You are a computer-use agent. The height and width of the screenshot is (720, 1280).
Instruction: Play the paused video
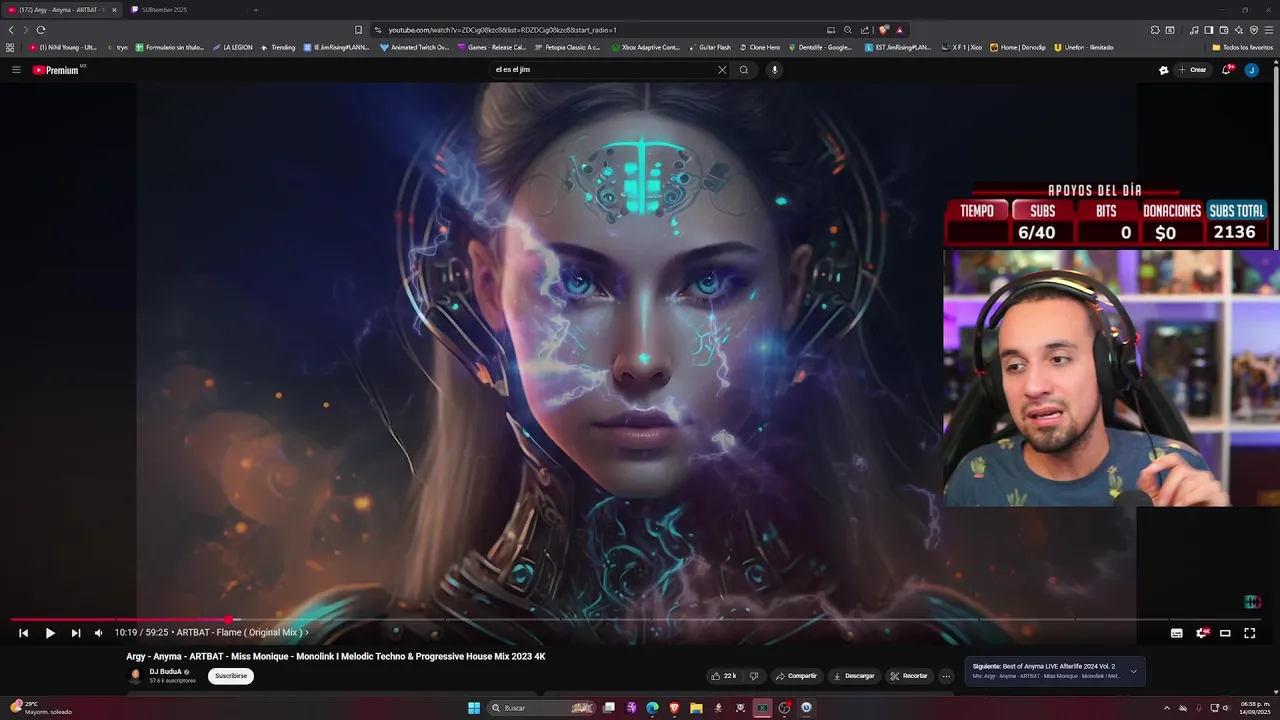[50, 633]
